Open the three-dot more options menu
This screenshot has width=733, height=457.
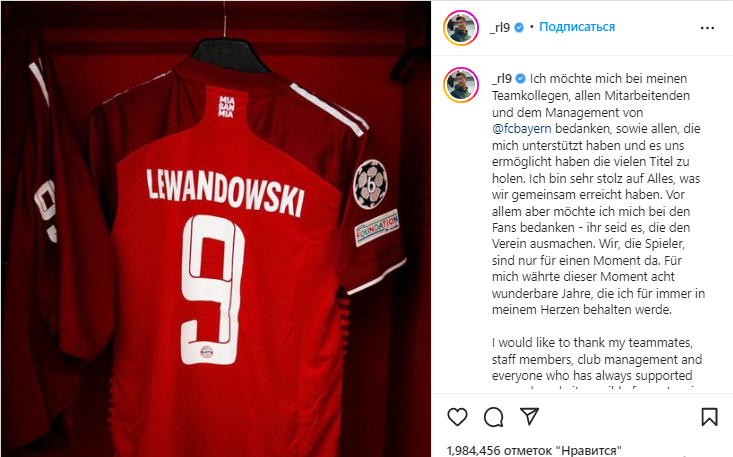[x=707, y=28]
